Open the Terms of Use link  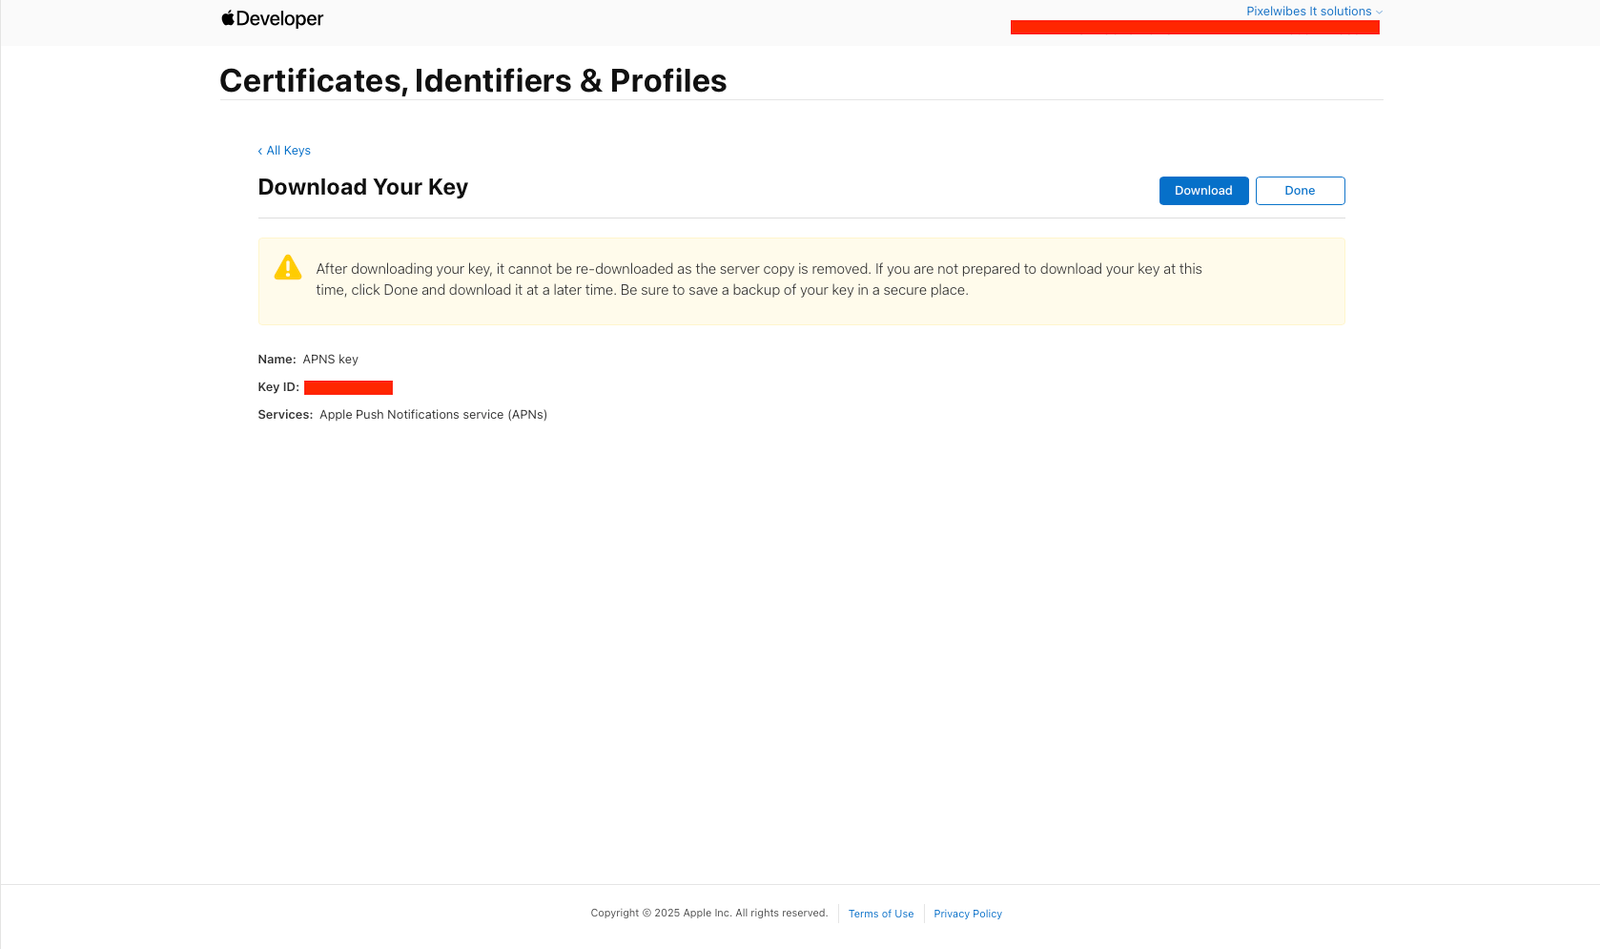pos(880,914)
